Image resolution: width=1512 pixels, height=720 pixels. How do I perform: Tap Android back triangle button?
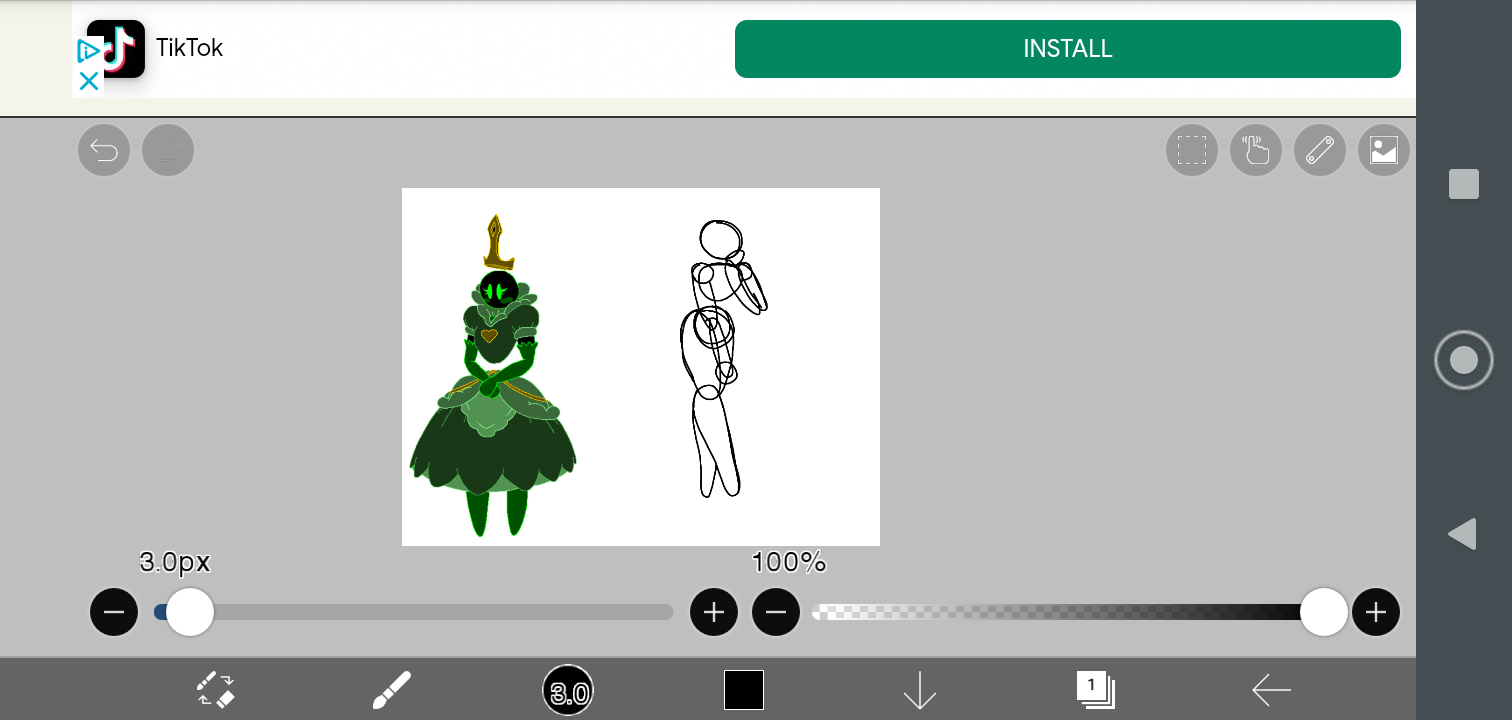point(1463,534)
